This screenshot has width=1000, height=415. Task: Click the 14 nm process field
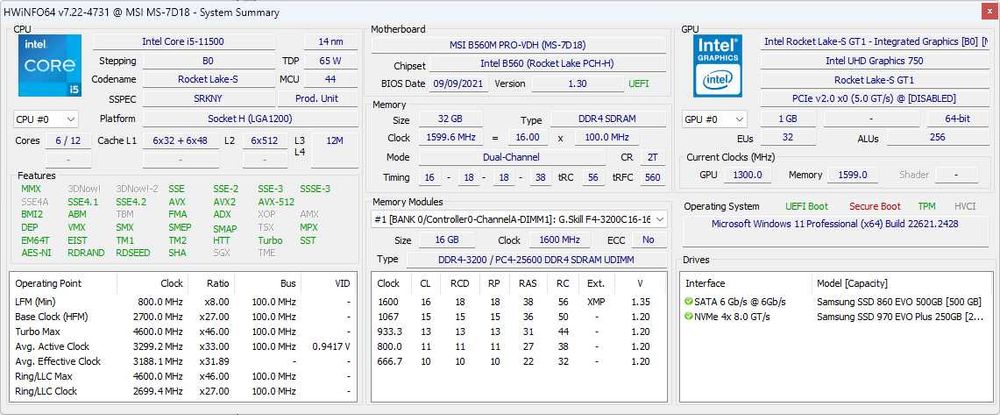tap(330, 41)
